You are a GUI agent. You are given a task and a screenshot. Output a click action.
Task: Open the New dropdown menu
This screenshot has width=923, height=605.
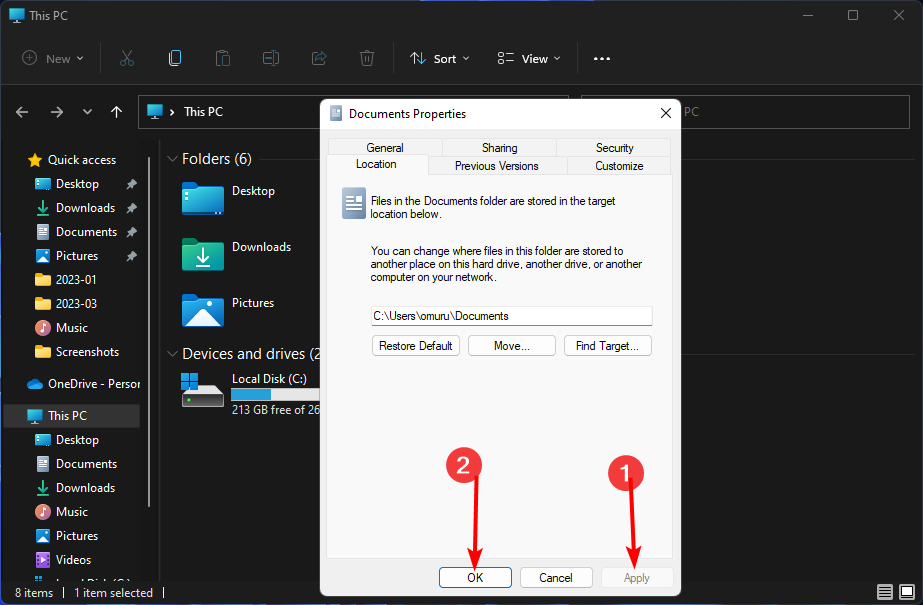point(53,58)
